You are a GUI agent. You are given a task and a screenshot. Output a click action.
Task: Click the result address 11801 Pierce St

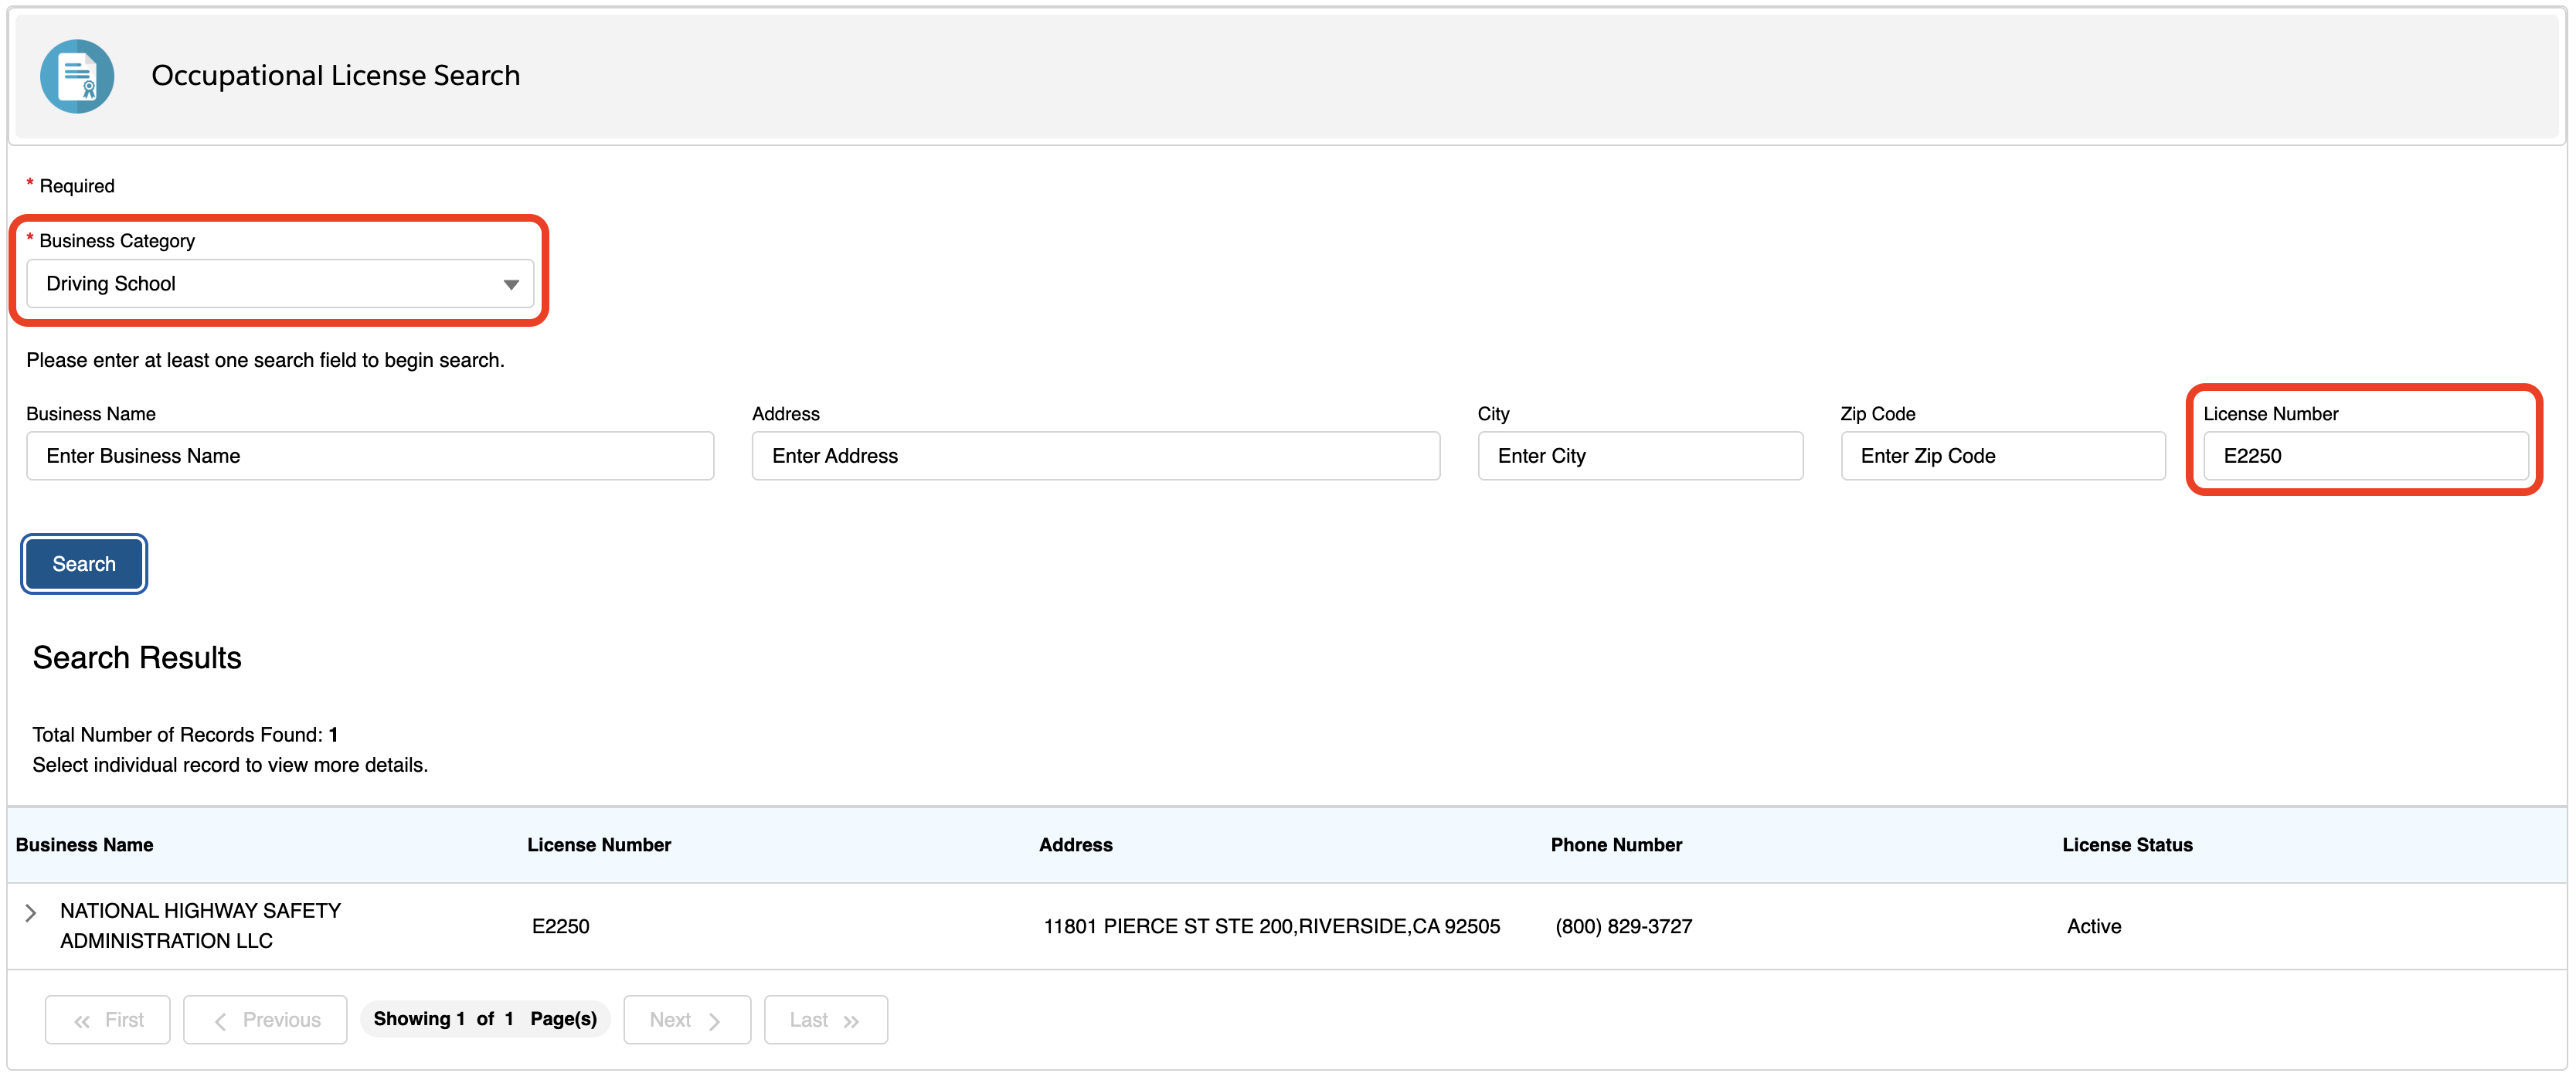(1271, 927)
